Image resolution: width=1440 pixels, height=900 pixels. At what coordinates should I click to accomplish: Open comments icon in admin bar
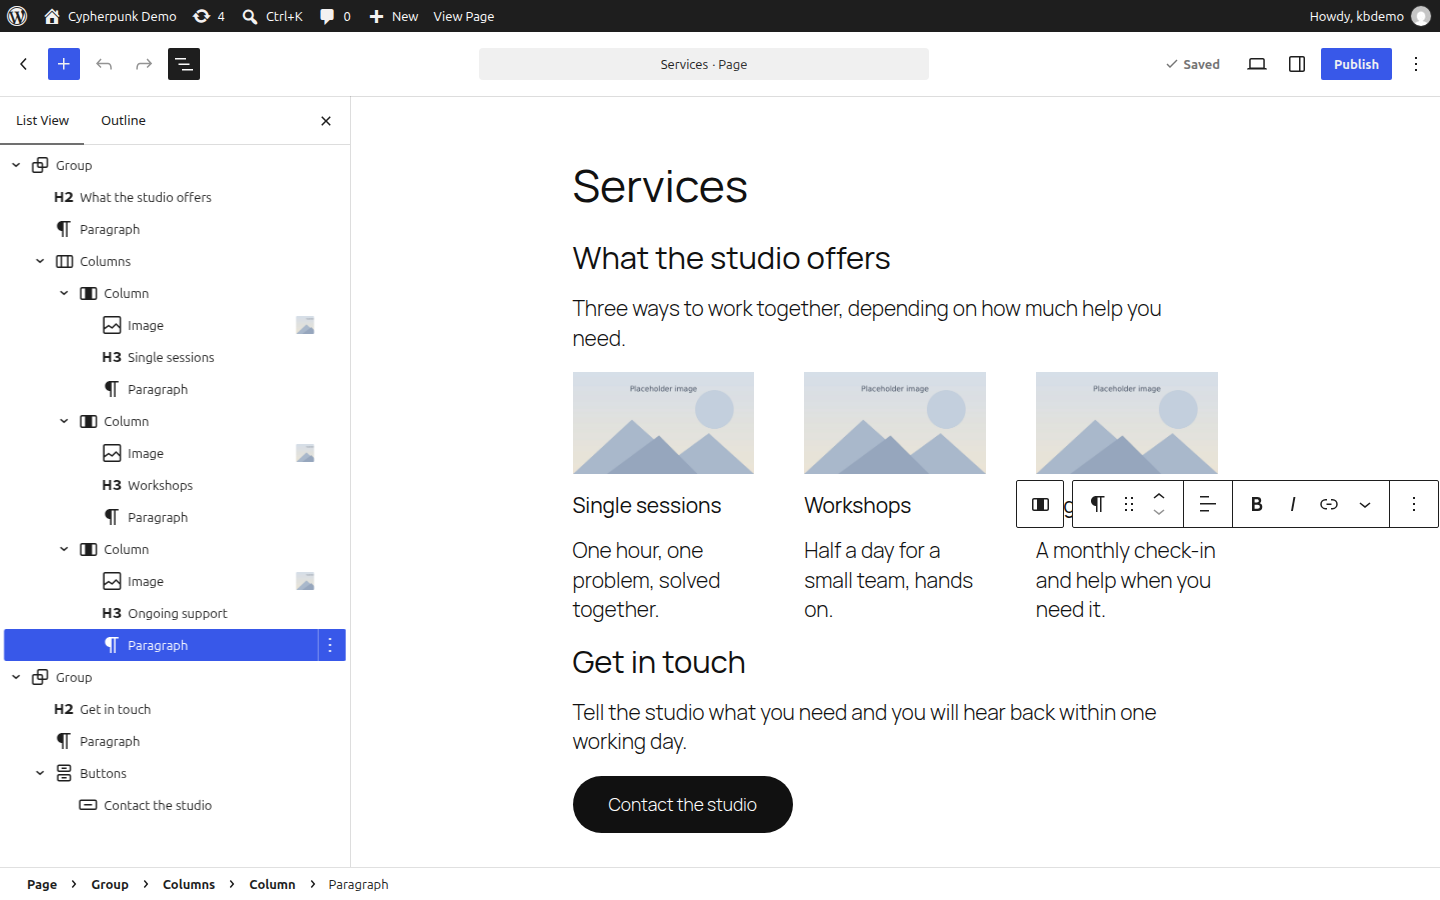coord(335,16)
